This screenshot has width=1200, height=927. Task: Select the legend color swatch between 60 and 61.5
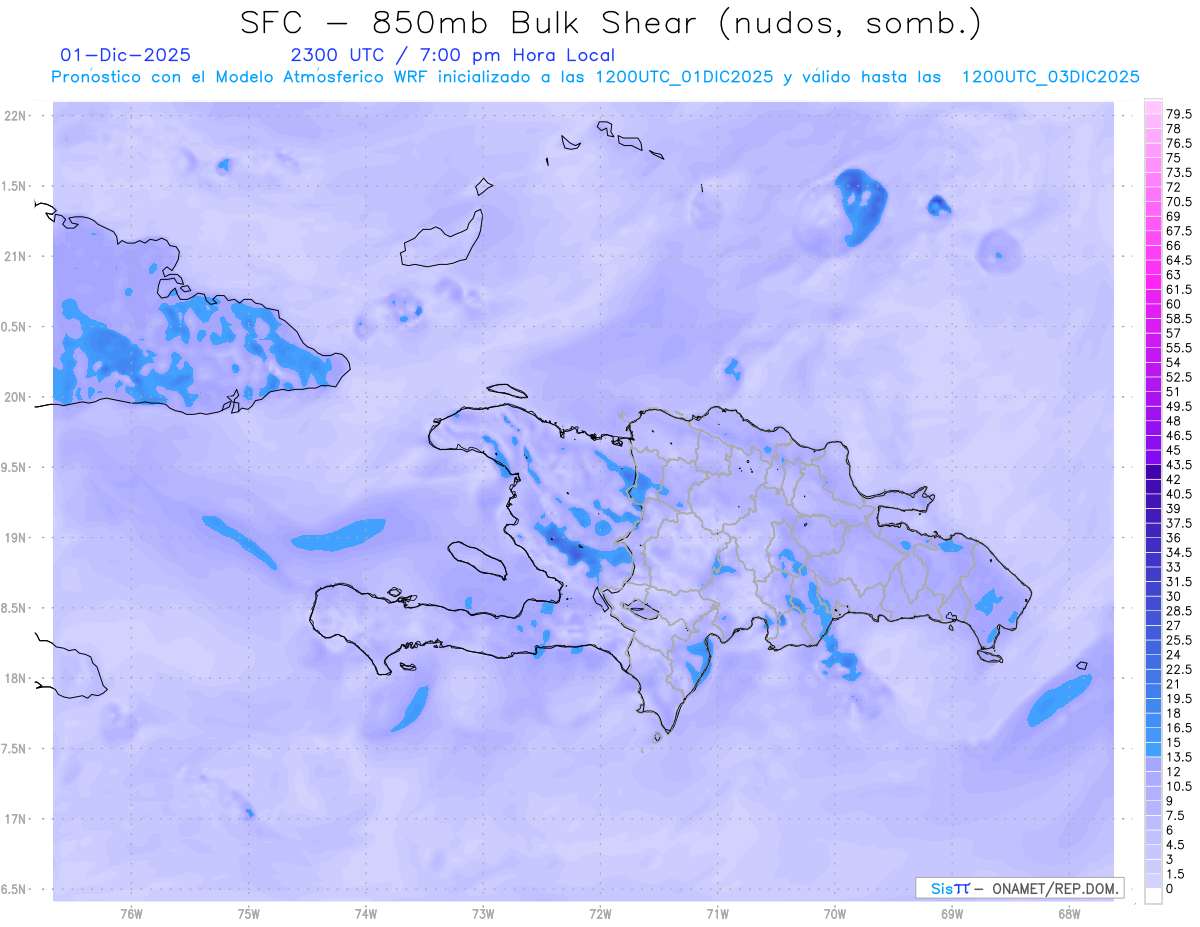tap(1153, 298)
